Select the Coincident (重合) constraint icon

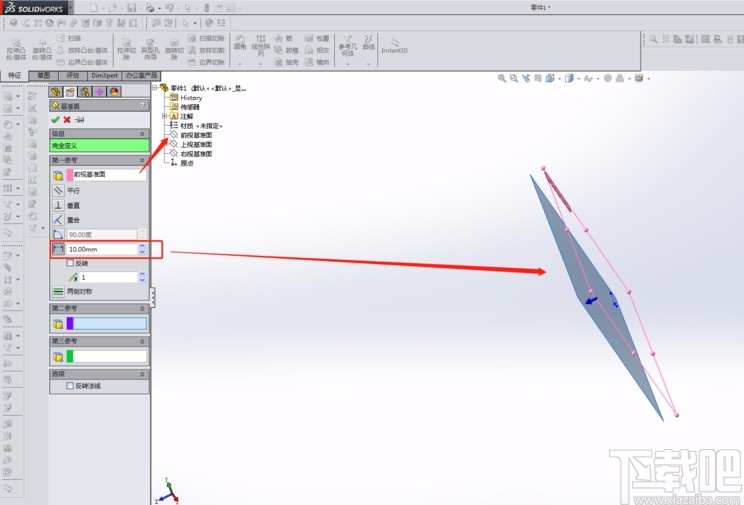[x=58, y=220]
